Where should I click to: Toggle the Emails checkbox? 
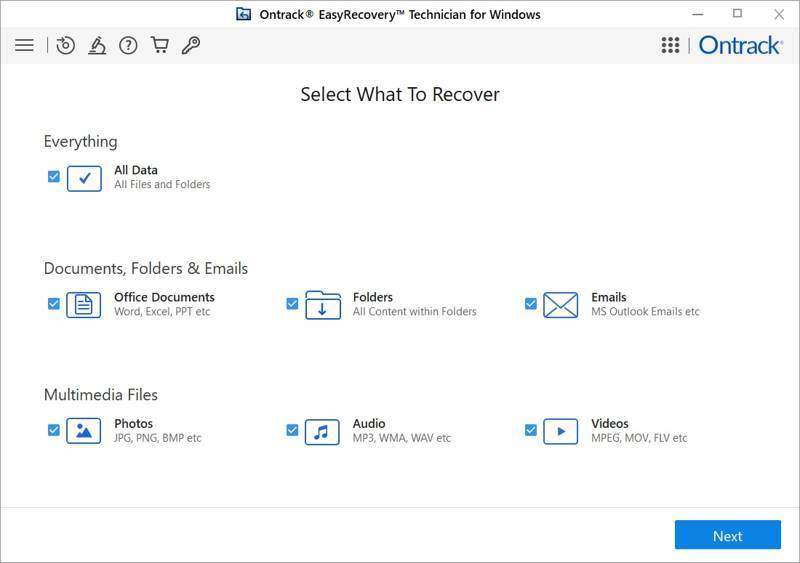point(531,304)
